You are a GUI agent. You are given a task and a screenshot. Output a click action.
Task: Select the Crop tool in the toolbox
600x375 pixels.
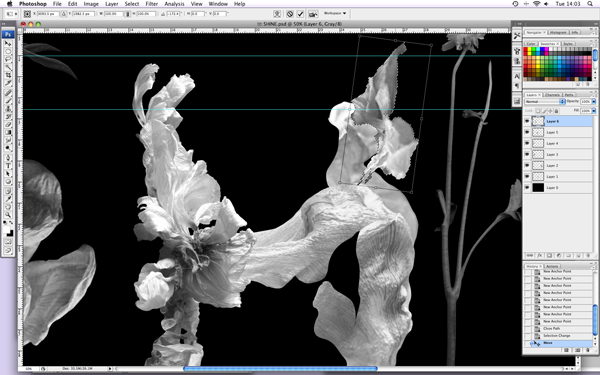8,75
